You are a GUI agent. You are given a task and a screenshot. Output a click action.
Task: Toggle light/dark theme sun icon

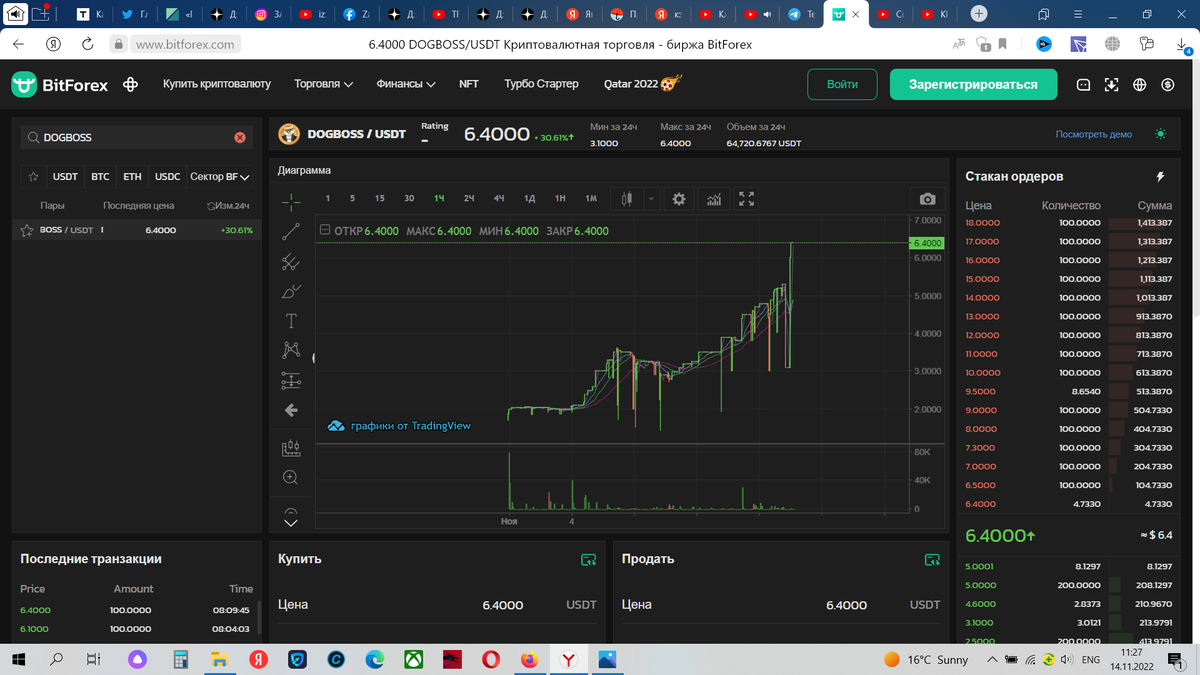point(1160,134)
